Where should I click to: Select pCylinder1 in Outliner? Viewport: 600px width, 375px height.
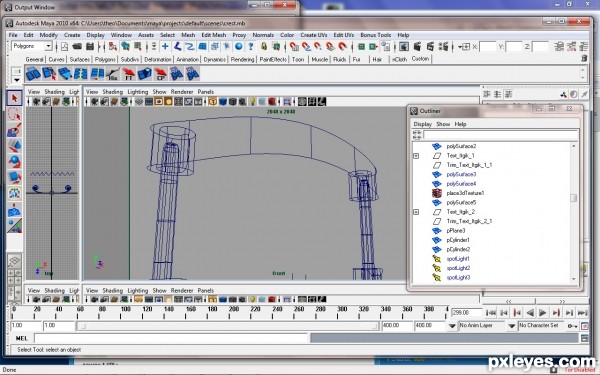tap(458, 240)
